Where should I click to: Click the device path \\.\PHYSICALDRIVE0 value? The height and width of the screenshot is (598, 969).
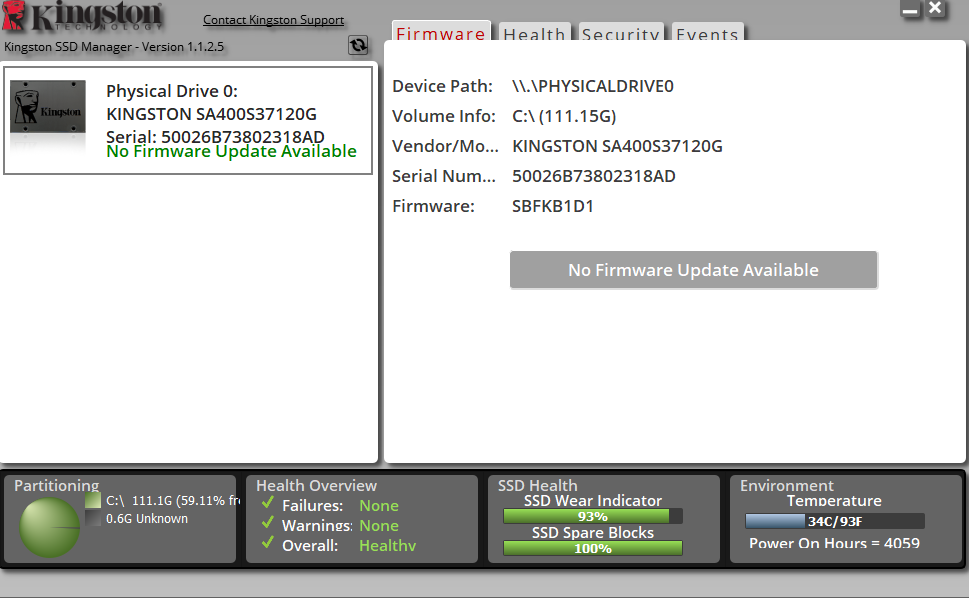tap(593, 86)
